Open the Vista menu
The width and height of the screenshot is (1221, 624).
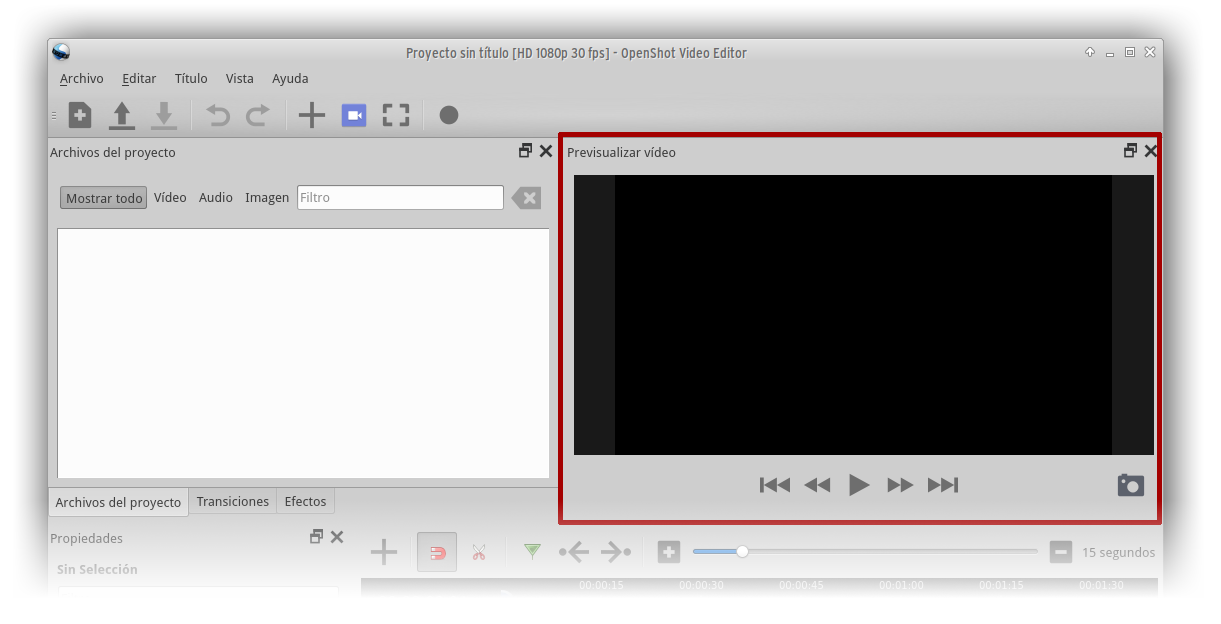coord(240,78)
